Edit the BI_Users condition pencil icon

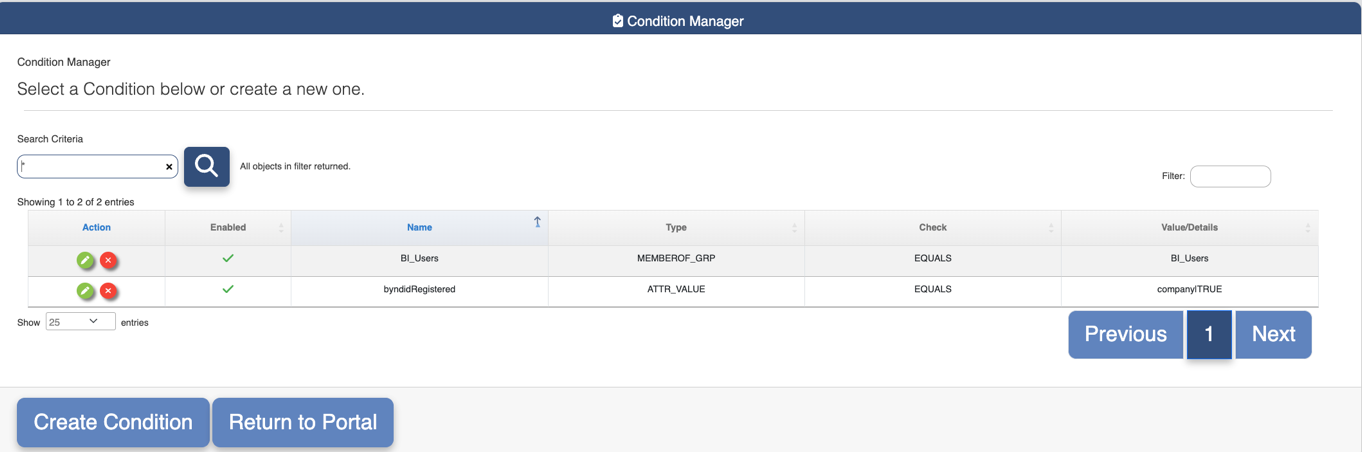[86, 260]
